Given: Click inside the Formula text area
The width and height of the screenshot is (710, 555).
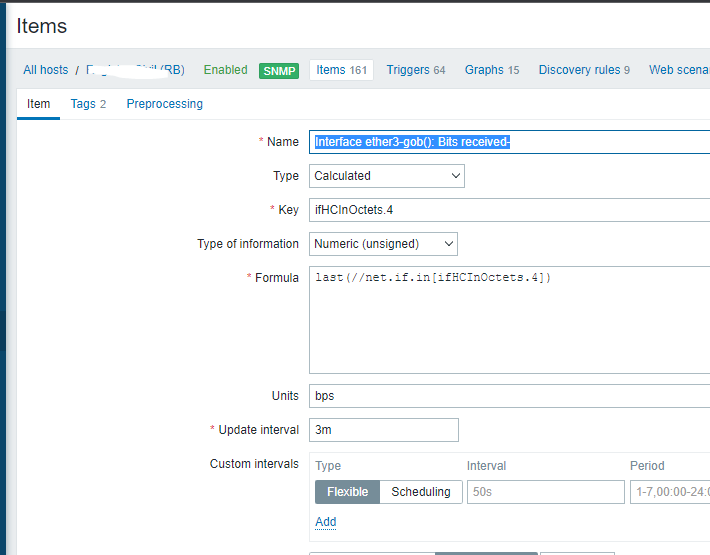Looking at the screenshot, I should (x=509, y=320).
